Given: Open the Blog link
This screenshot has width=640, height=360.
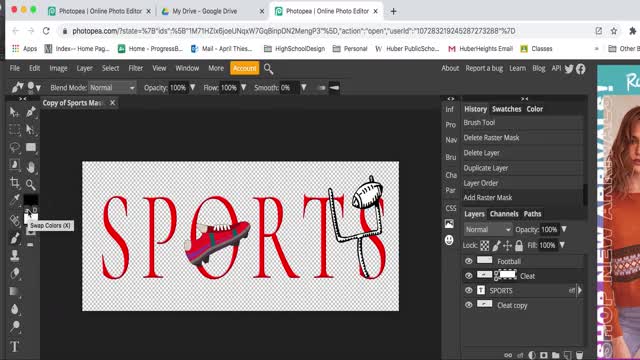Looking at the screenshot, I should (x=539, y=68).
